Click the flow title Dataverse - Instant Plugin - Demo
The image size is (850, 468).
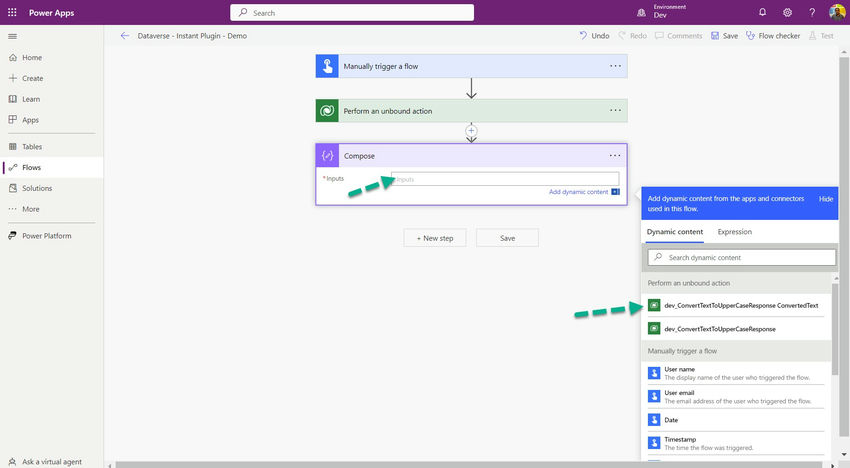pyautogui.click(x=192, y=36)
